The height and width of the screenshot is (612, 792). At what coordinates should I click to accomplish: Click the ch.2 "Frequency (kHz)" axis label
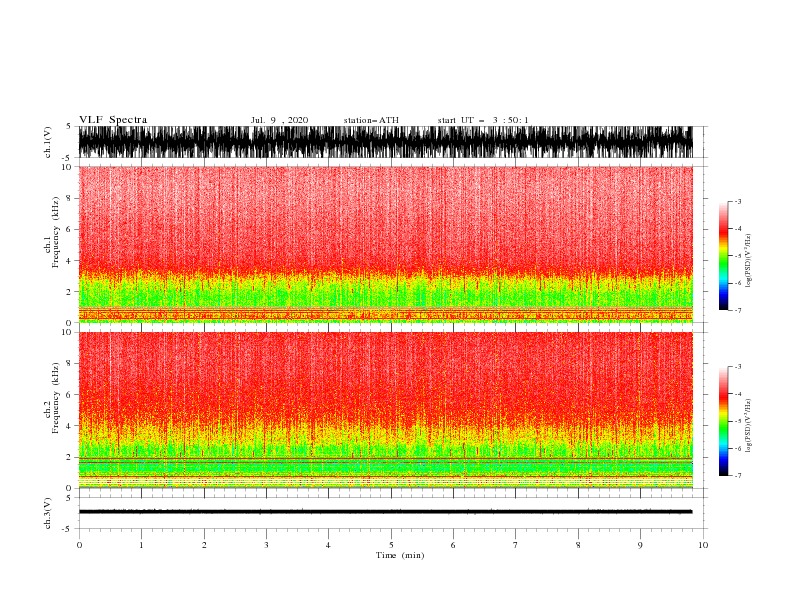56,398
